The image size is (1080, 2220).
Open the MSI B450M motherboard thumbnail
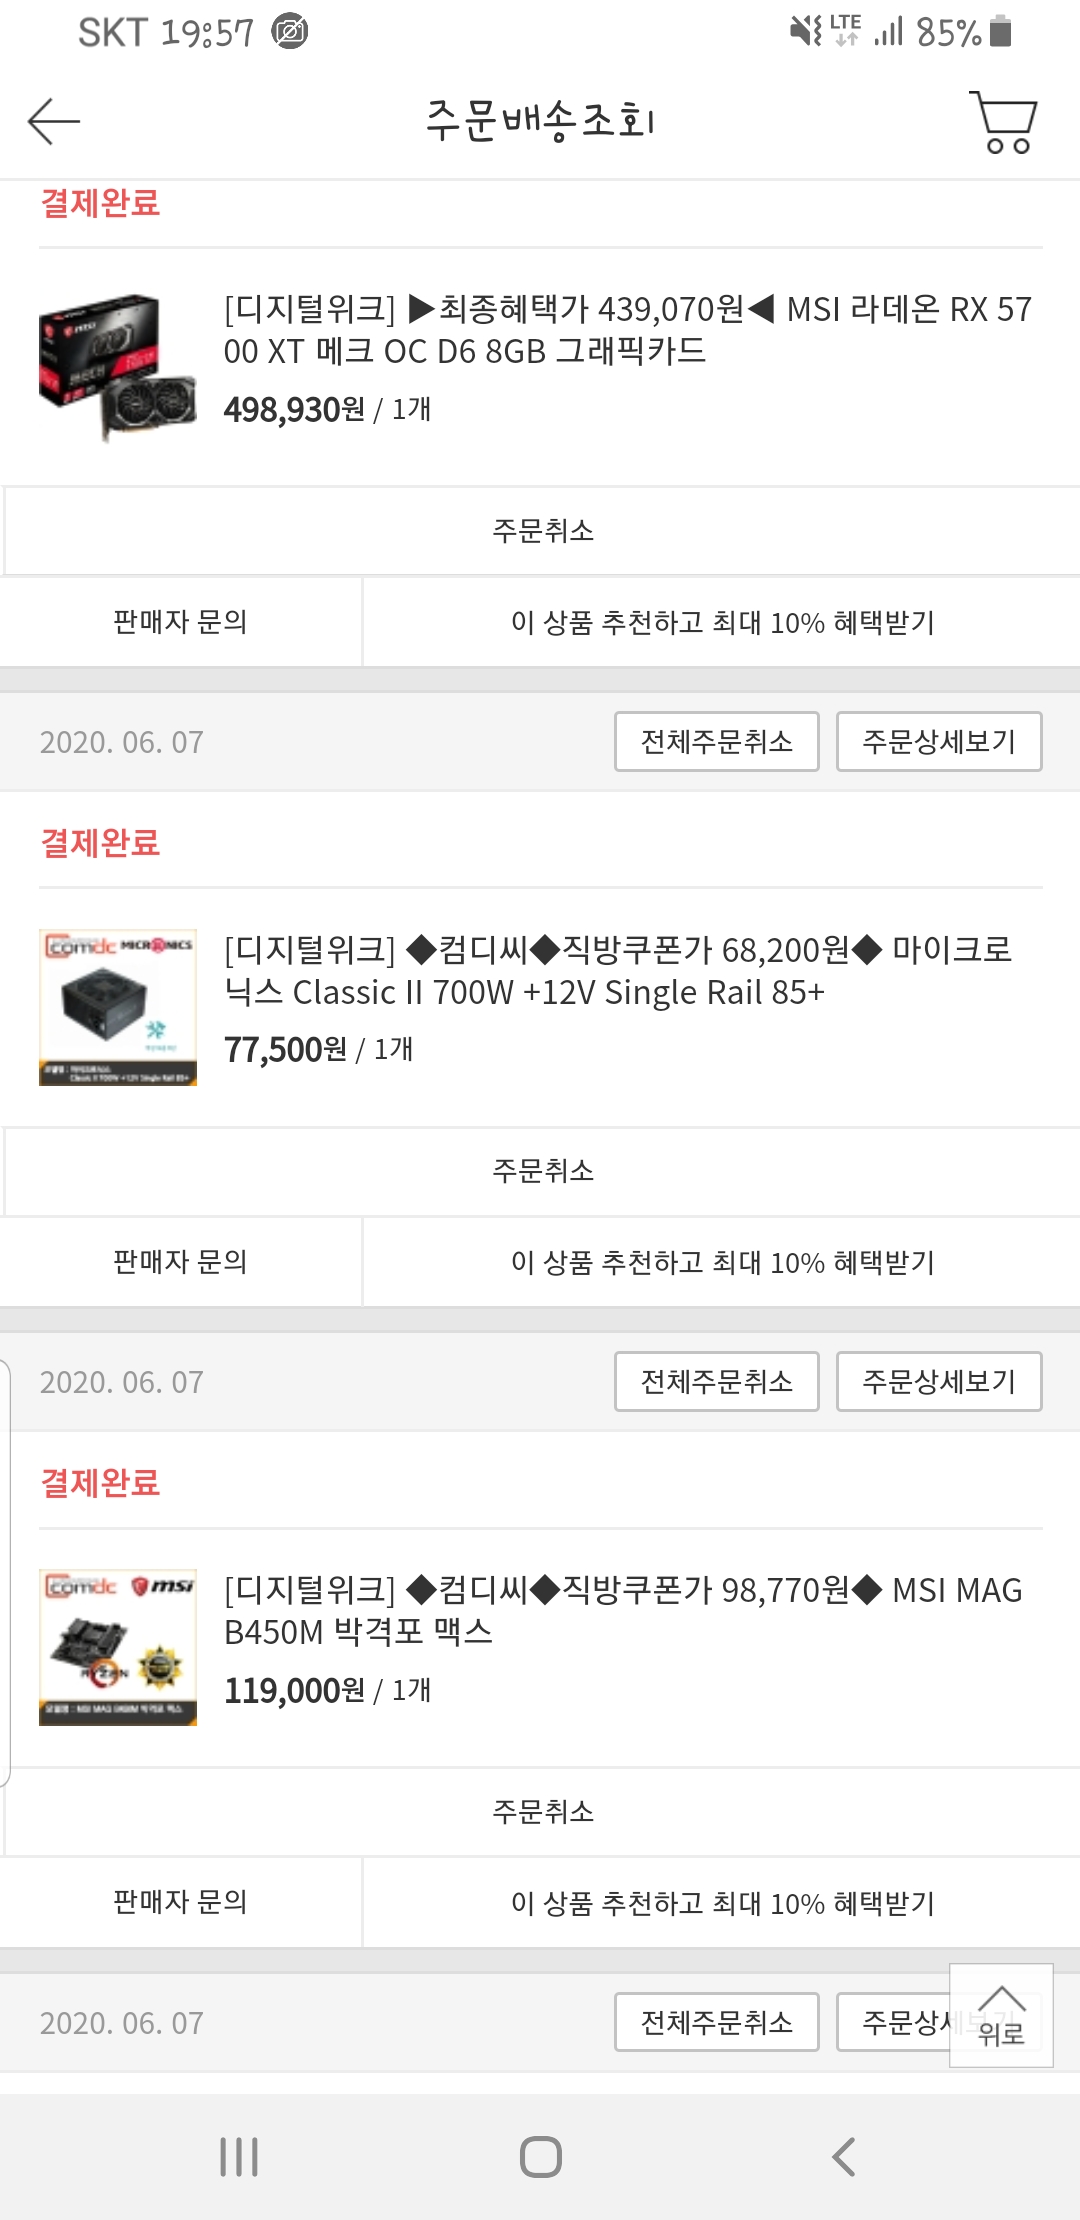tap(118, 1647)
